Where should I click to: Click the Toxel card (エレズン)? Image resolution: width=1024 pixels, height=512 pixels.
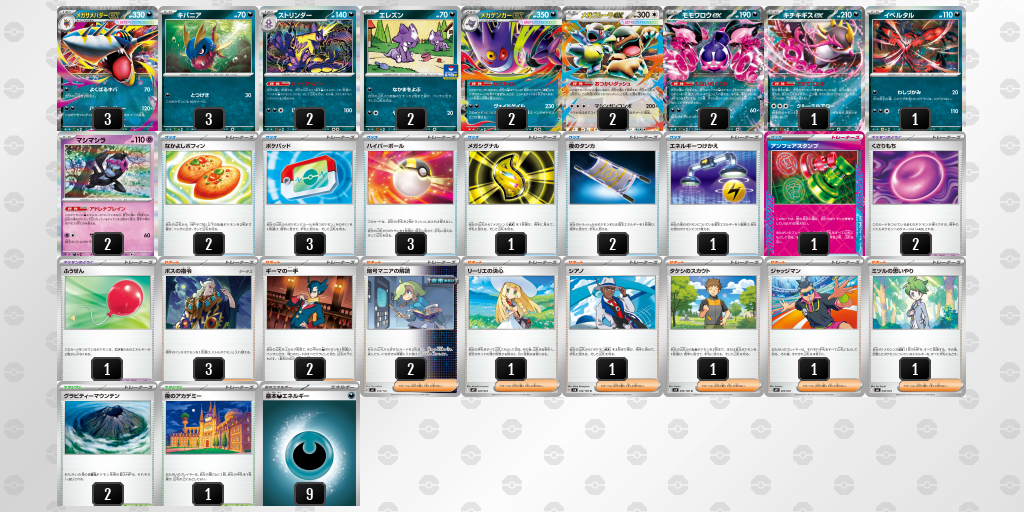[x=410, y=69]
